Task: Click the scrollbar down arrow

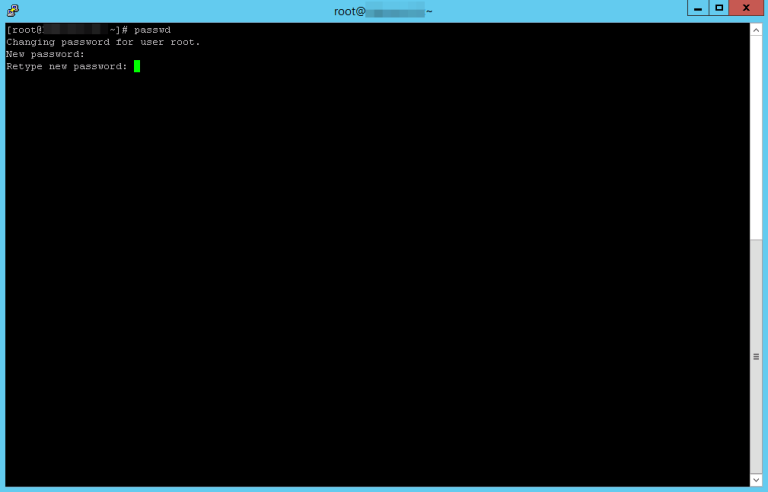Action: pyautogui.click(x=756, y=479)
